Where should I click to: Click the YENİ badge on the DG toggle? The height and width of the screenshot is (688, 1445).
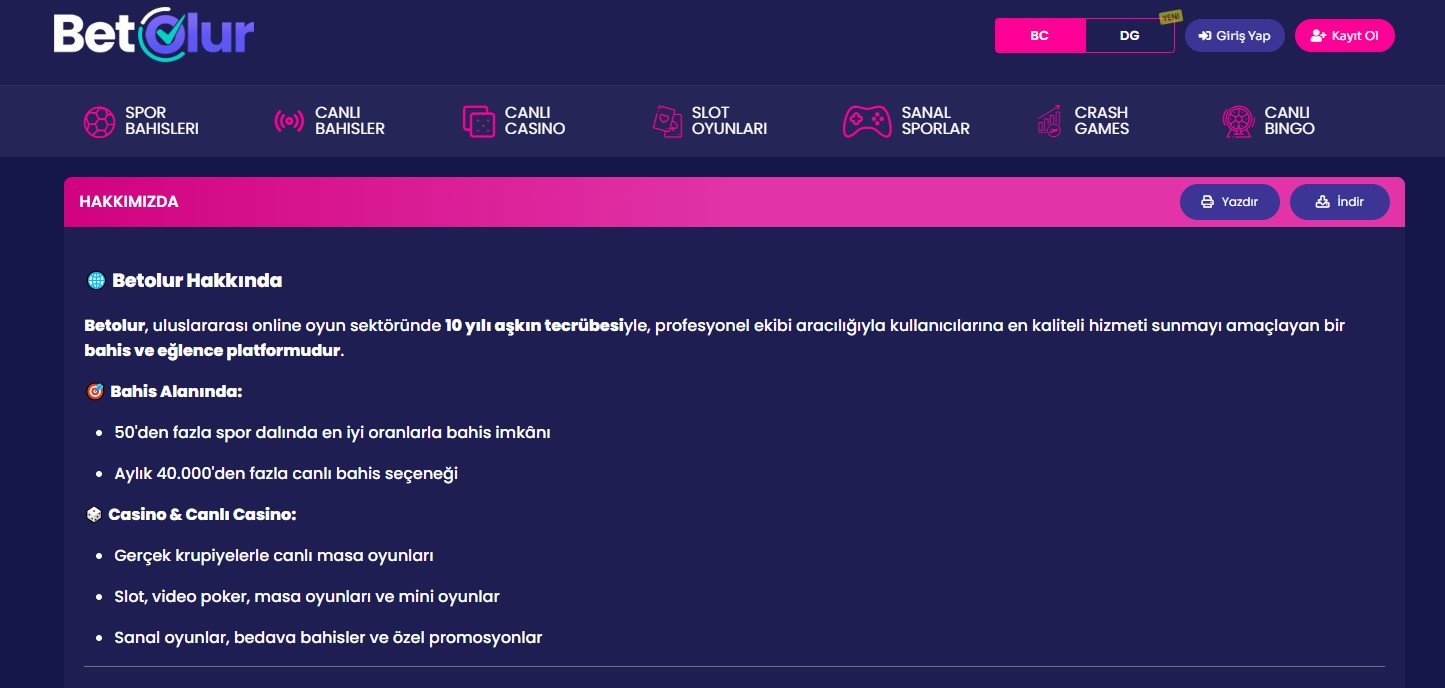point(1170,17)
